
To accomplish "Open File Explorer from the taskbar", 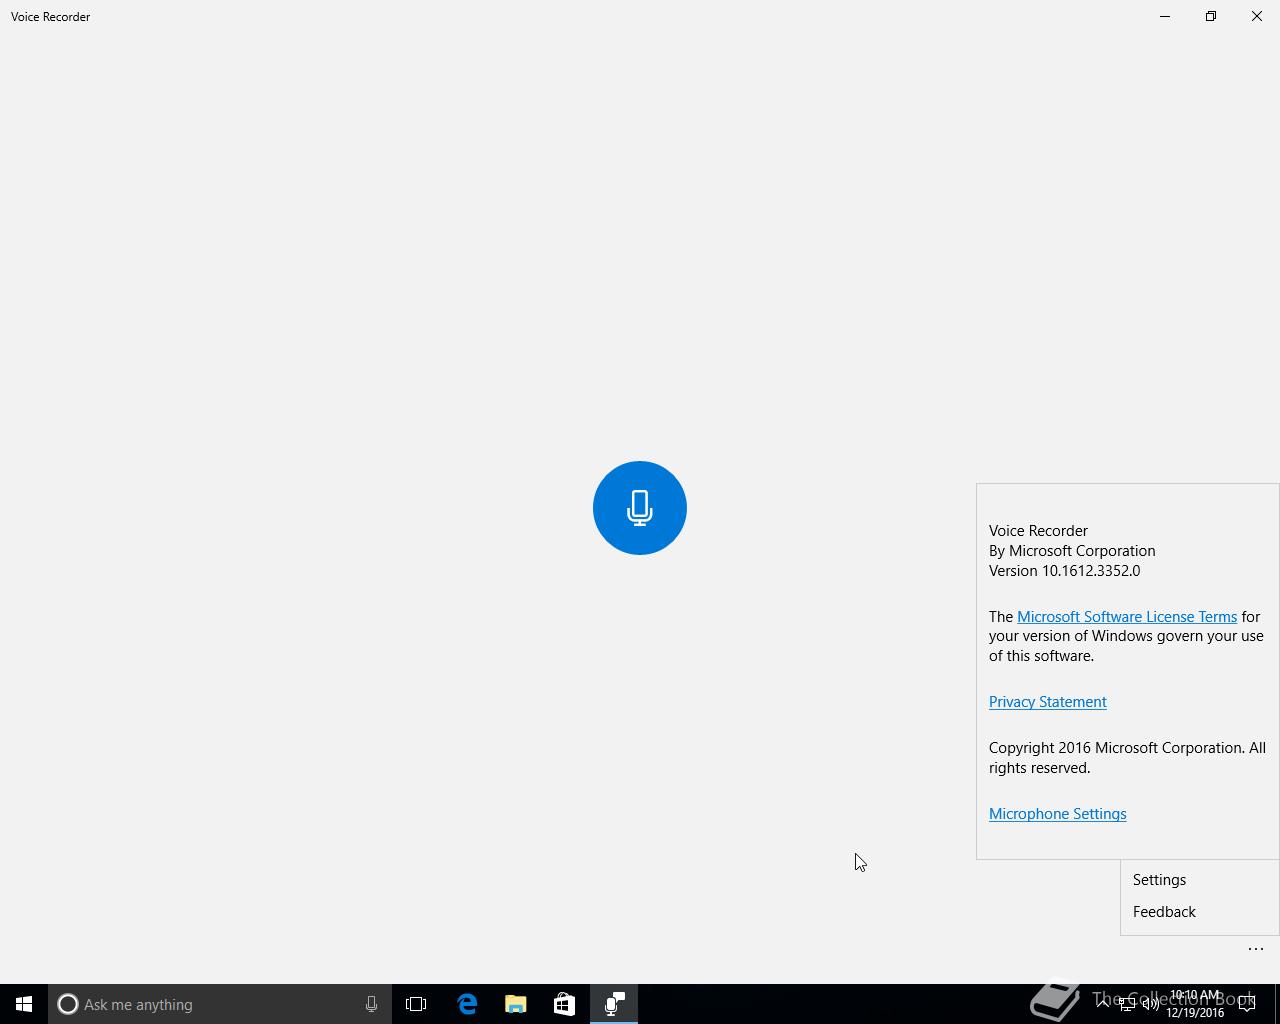I will 516,1004.
